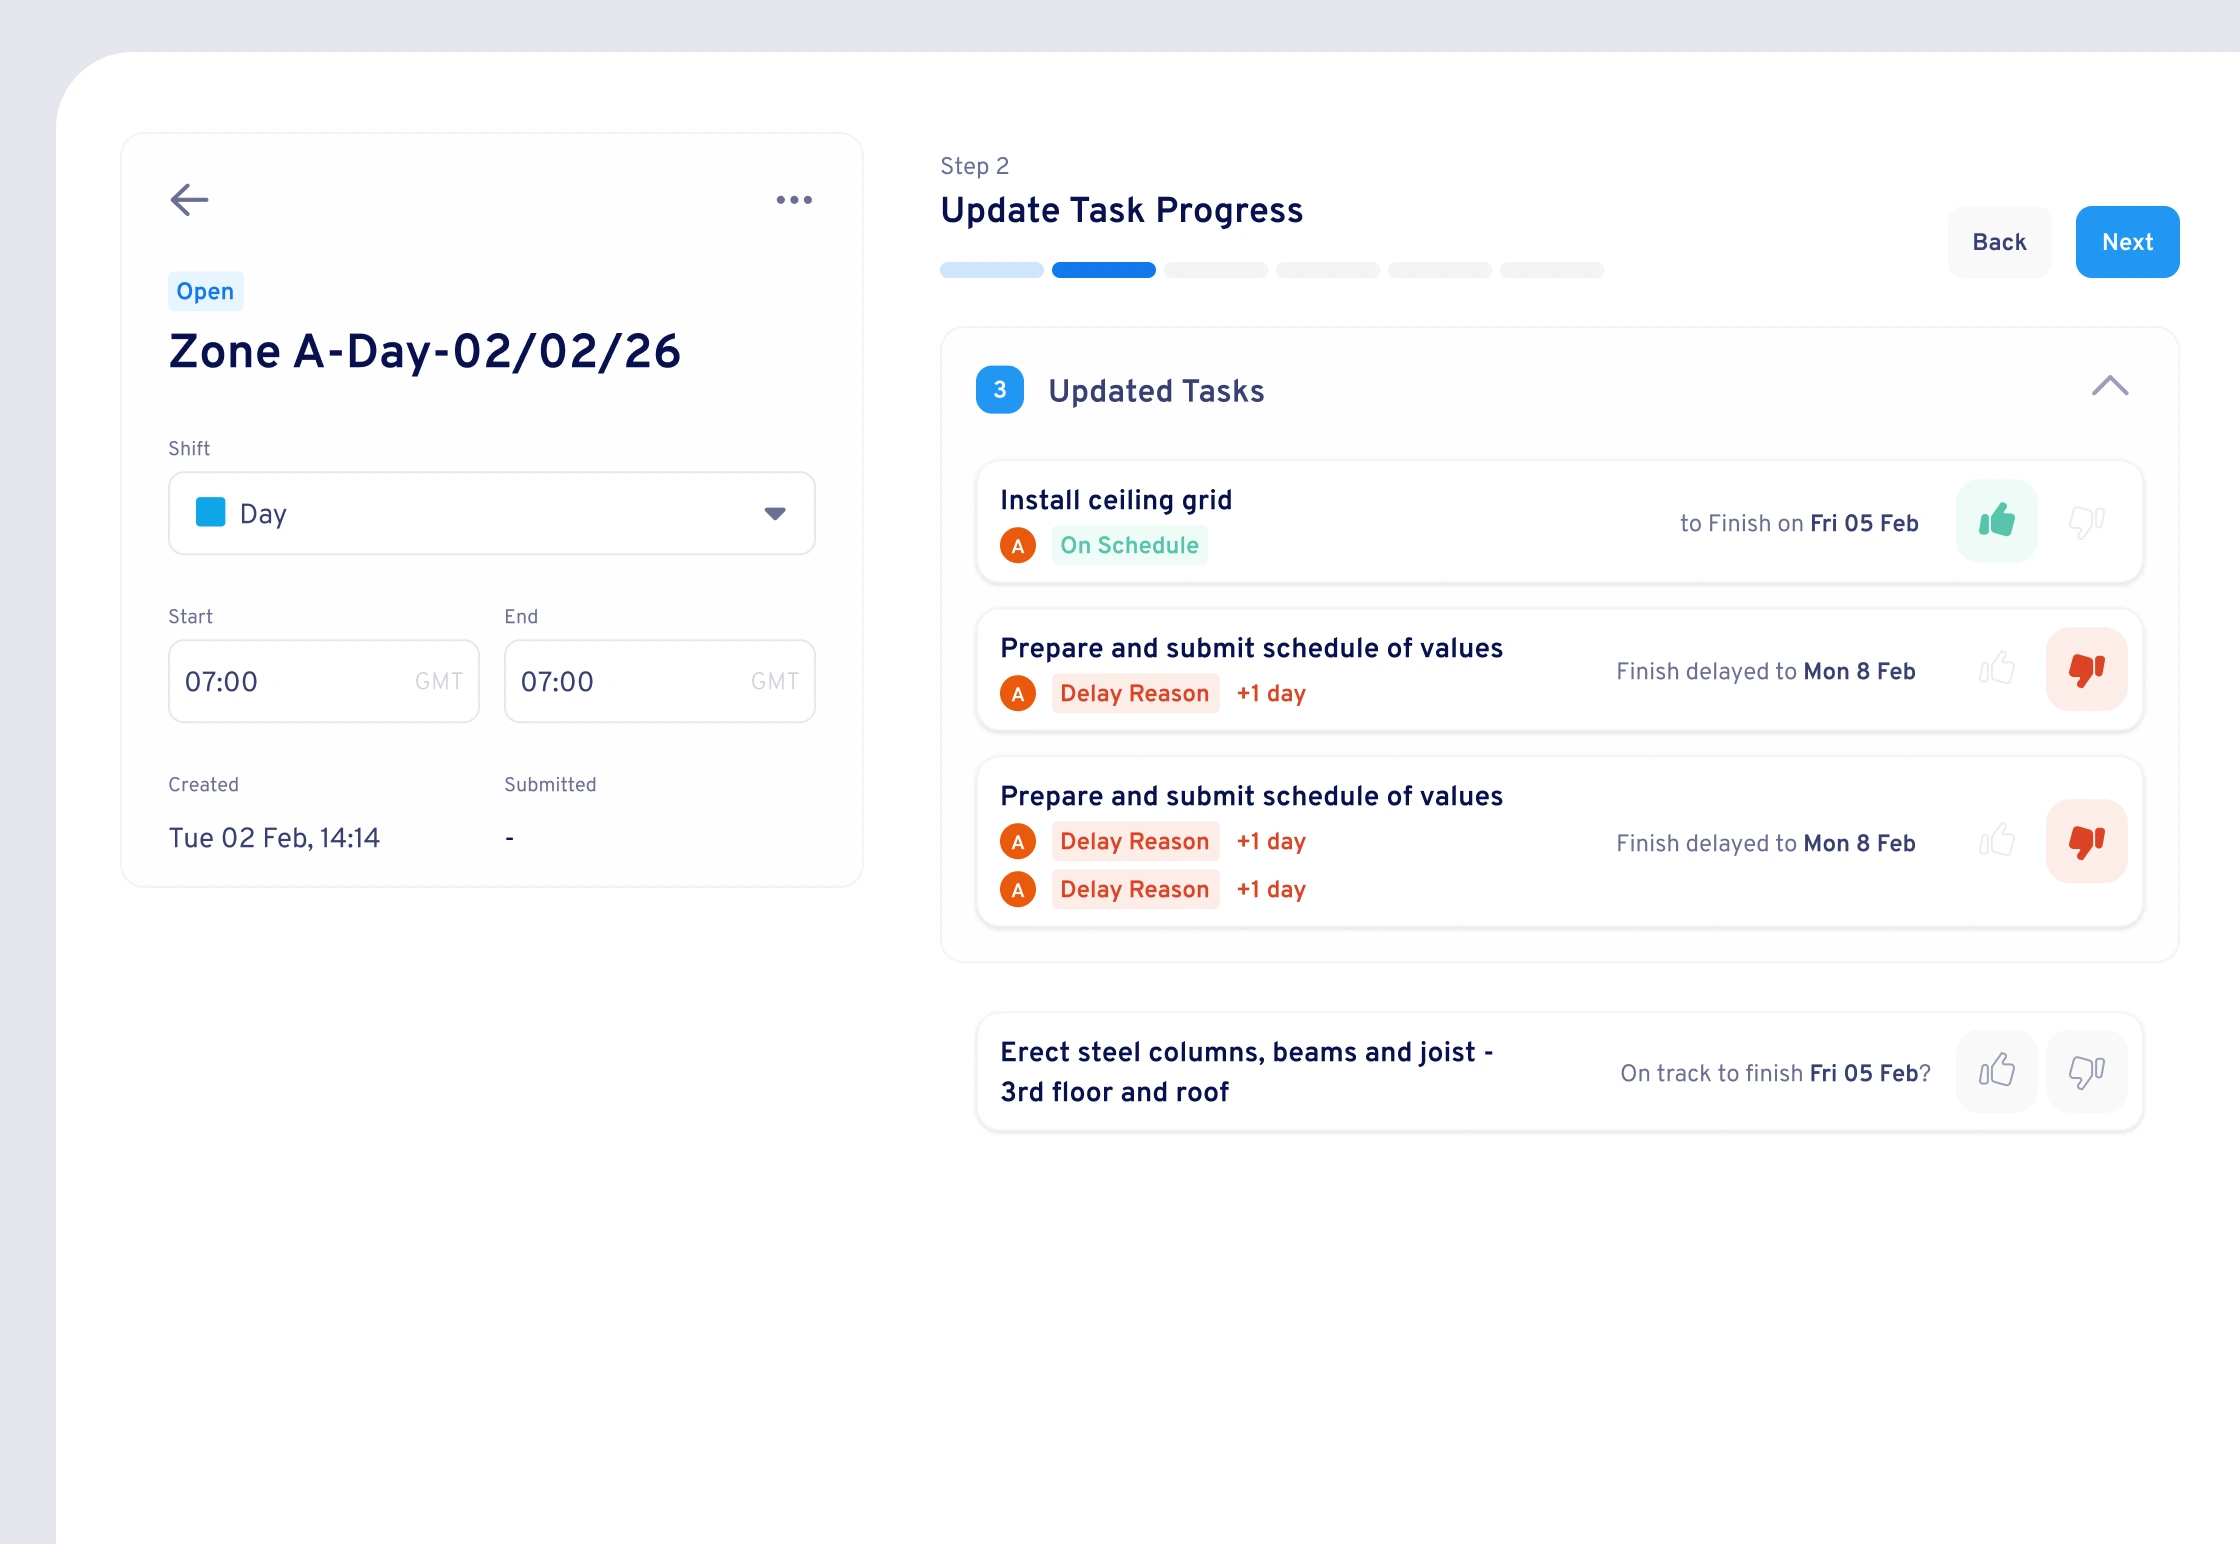The width and height of the screenshot is (2240, 1544).
Task: Thumbs up for Install ceiling grid
Action: click(x=1996, y=521)
